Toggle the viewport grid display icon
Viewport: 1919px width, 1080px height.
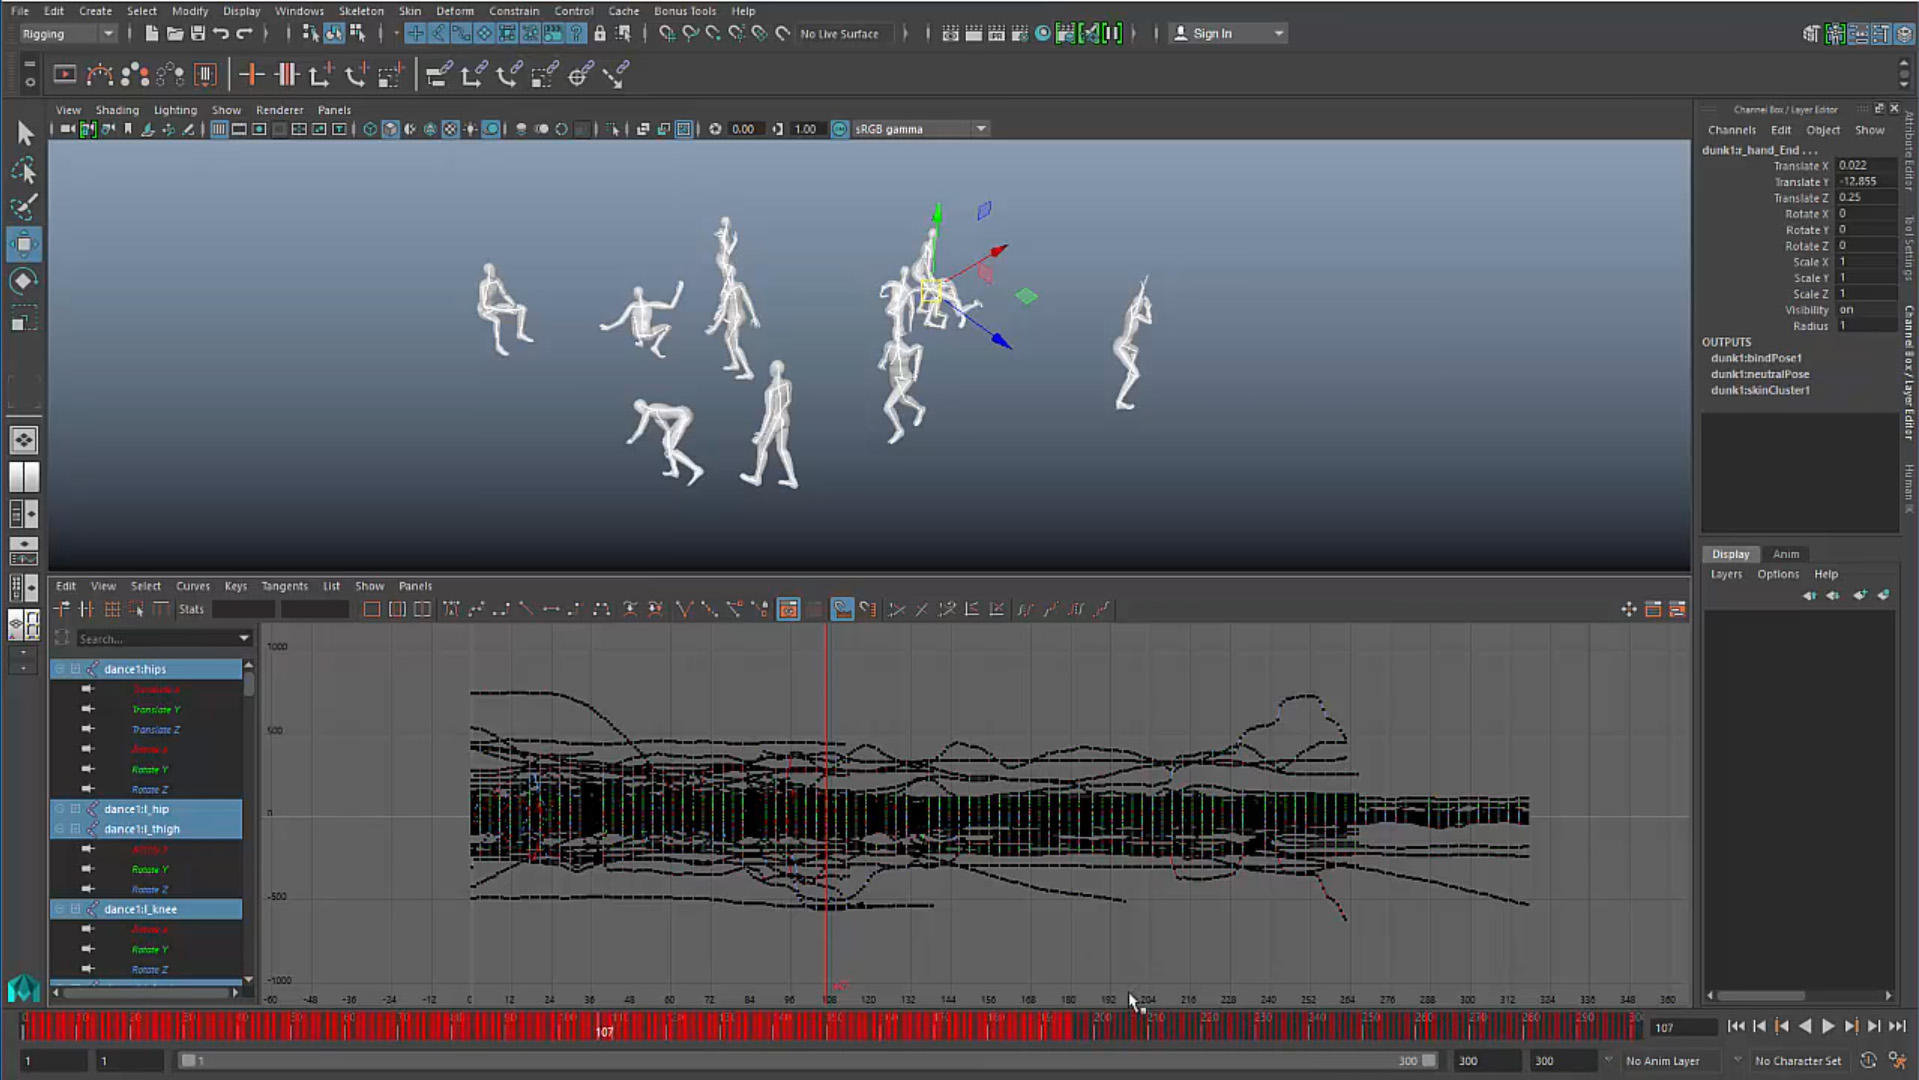218,129
